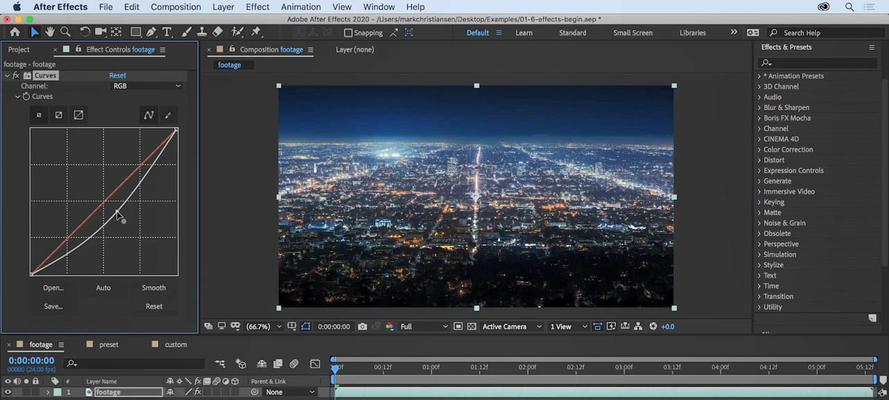Select the Clone Stamp tool
The height and width of the screenshot is (400, 889).
pos(202,32)
